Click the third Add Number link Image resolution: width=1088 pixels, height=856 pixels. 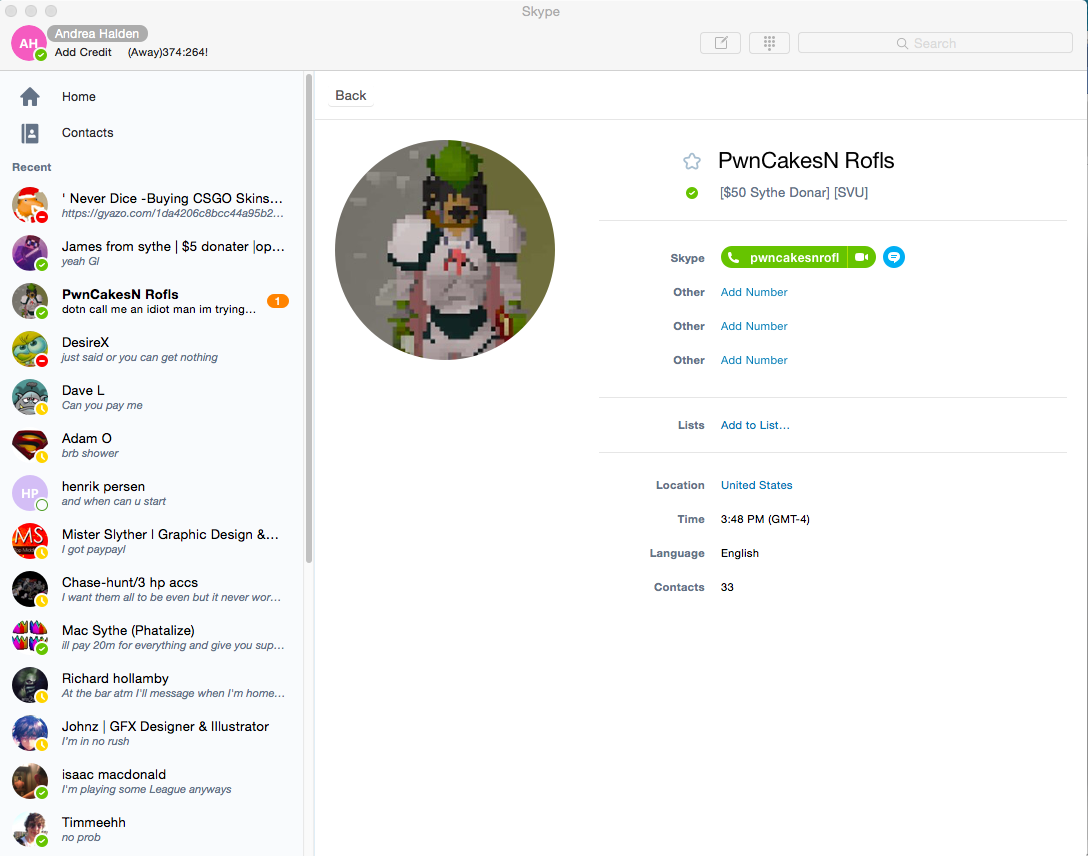pyautogui.click(x=754, y=360)
